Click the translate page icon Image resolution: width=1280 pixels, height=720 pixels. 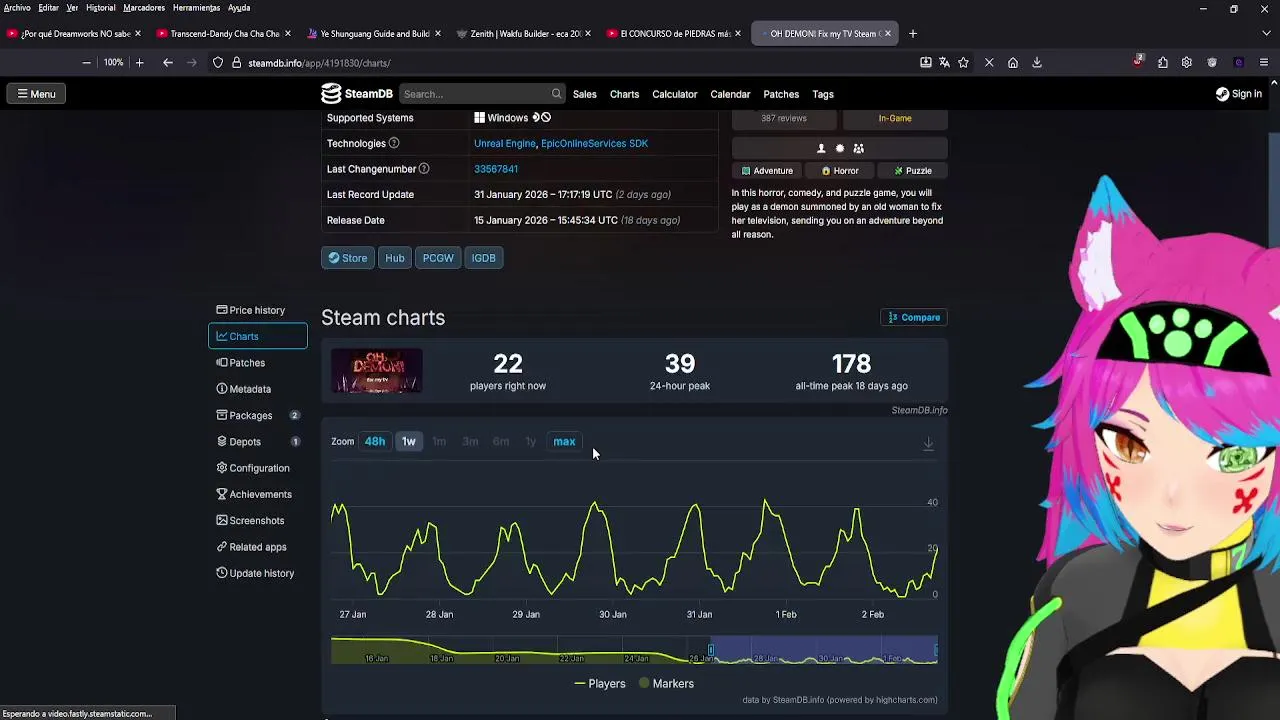[944, 63]
